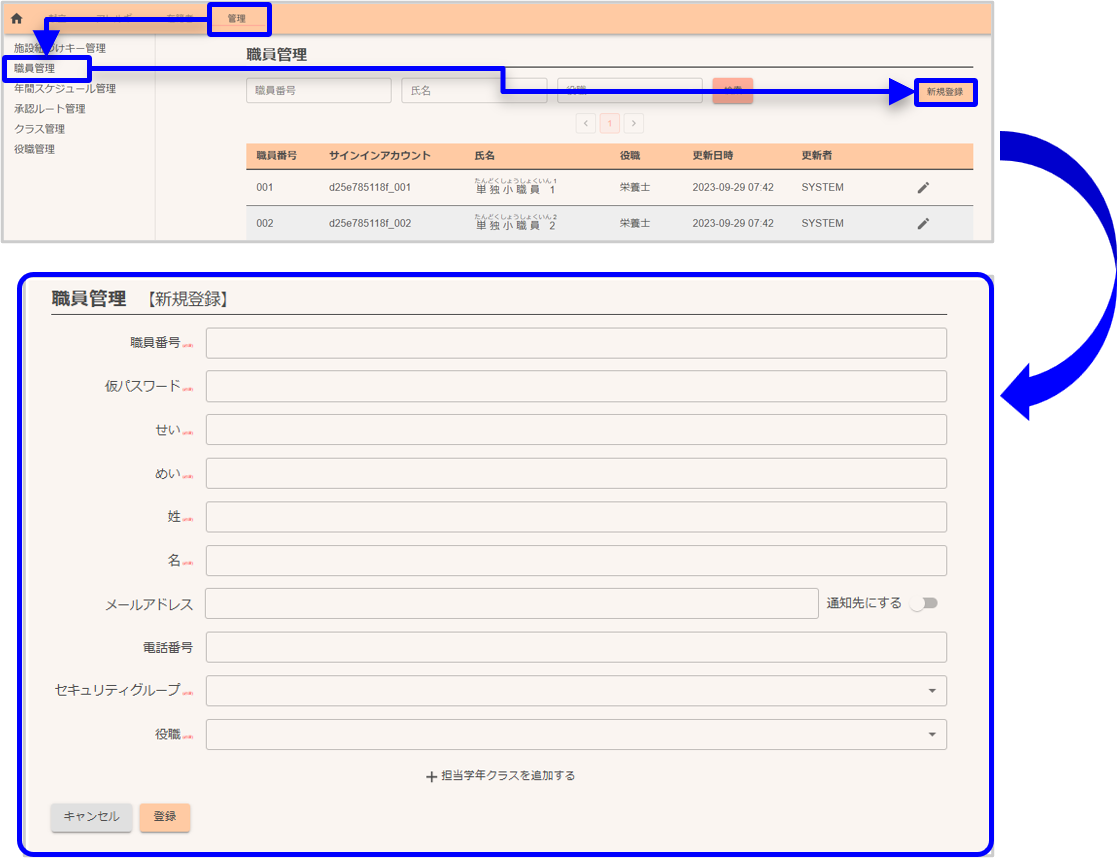Click the 新規登録 button

tap(944, 91)
